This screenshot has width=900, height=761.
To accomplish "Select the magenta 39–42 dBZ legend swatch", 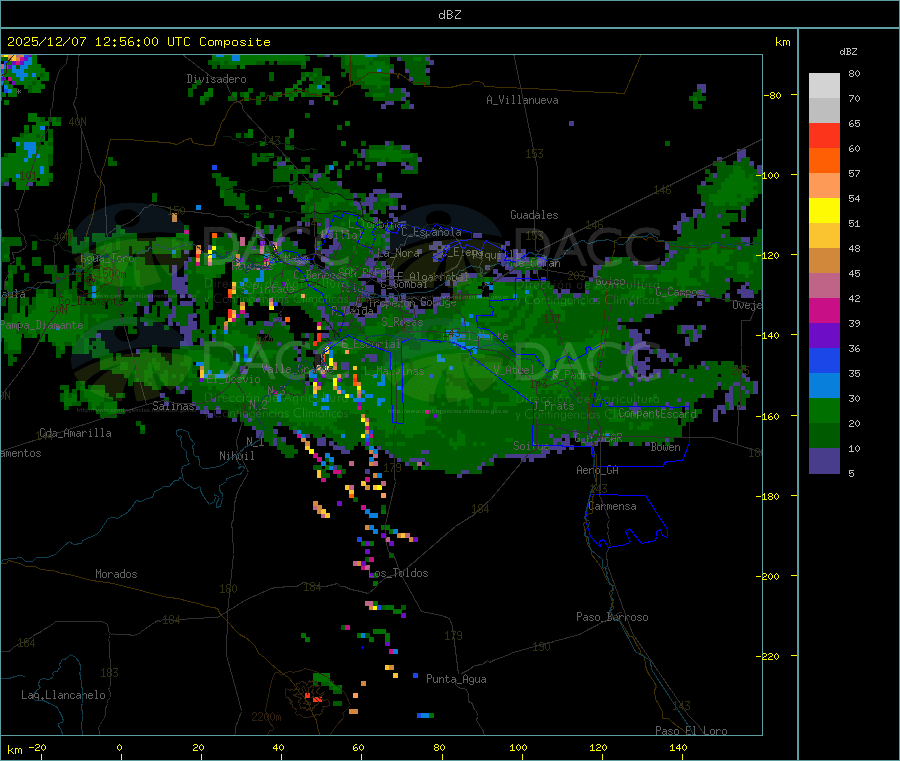I will tap(824, 310).
